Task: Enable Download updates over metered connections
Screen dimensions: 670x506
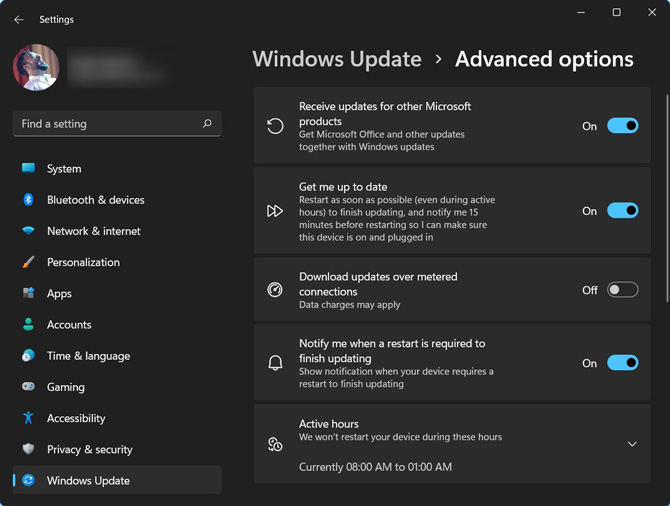Action: point(623,290)
